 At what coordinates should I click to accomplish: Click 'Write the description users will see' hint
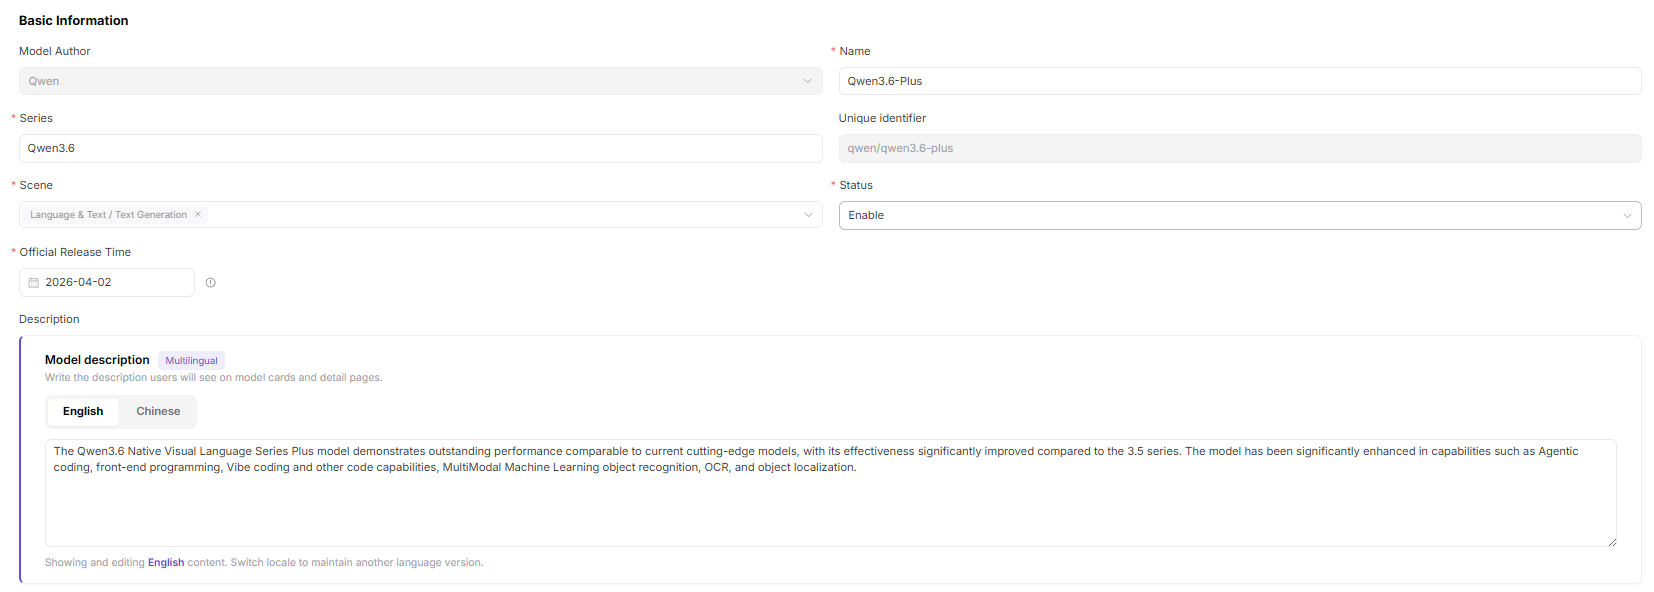[214, 378]
